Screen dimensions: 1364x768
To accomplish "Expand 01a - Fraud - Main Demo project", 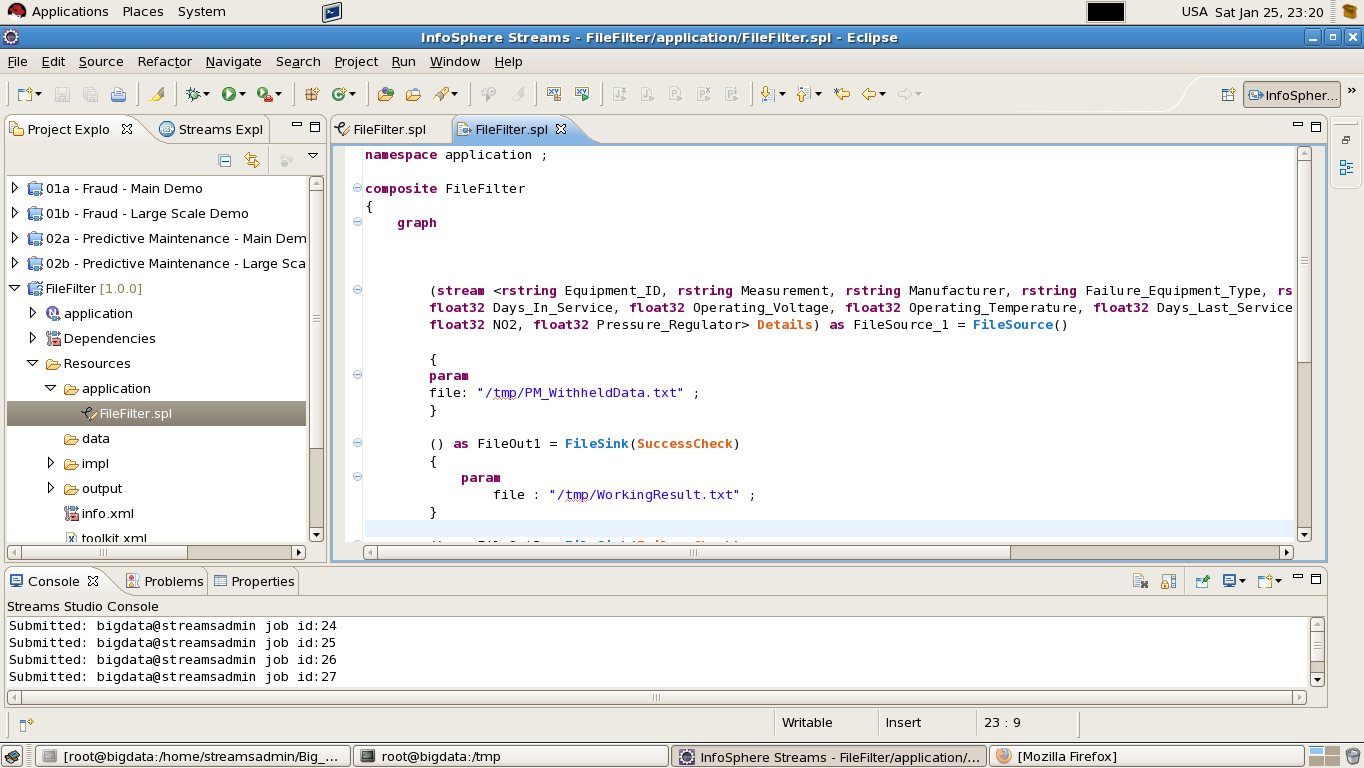I will 14,188.
